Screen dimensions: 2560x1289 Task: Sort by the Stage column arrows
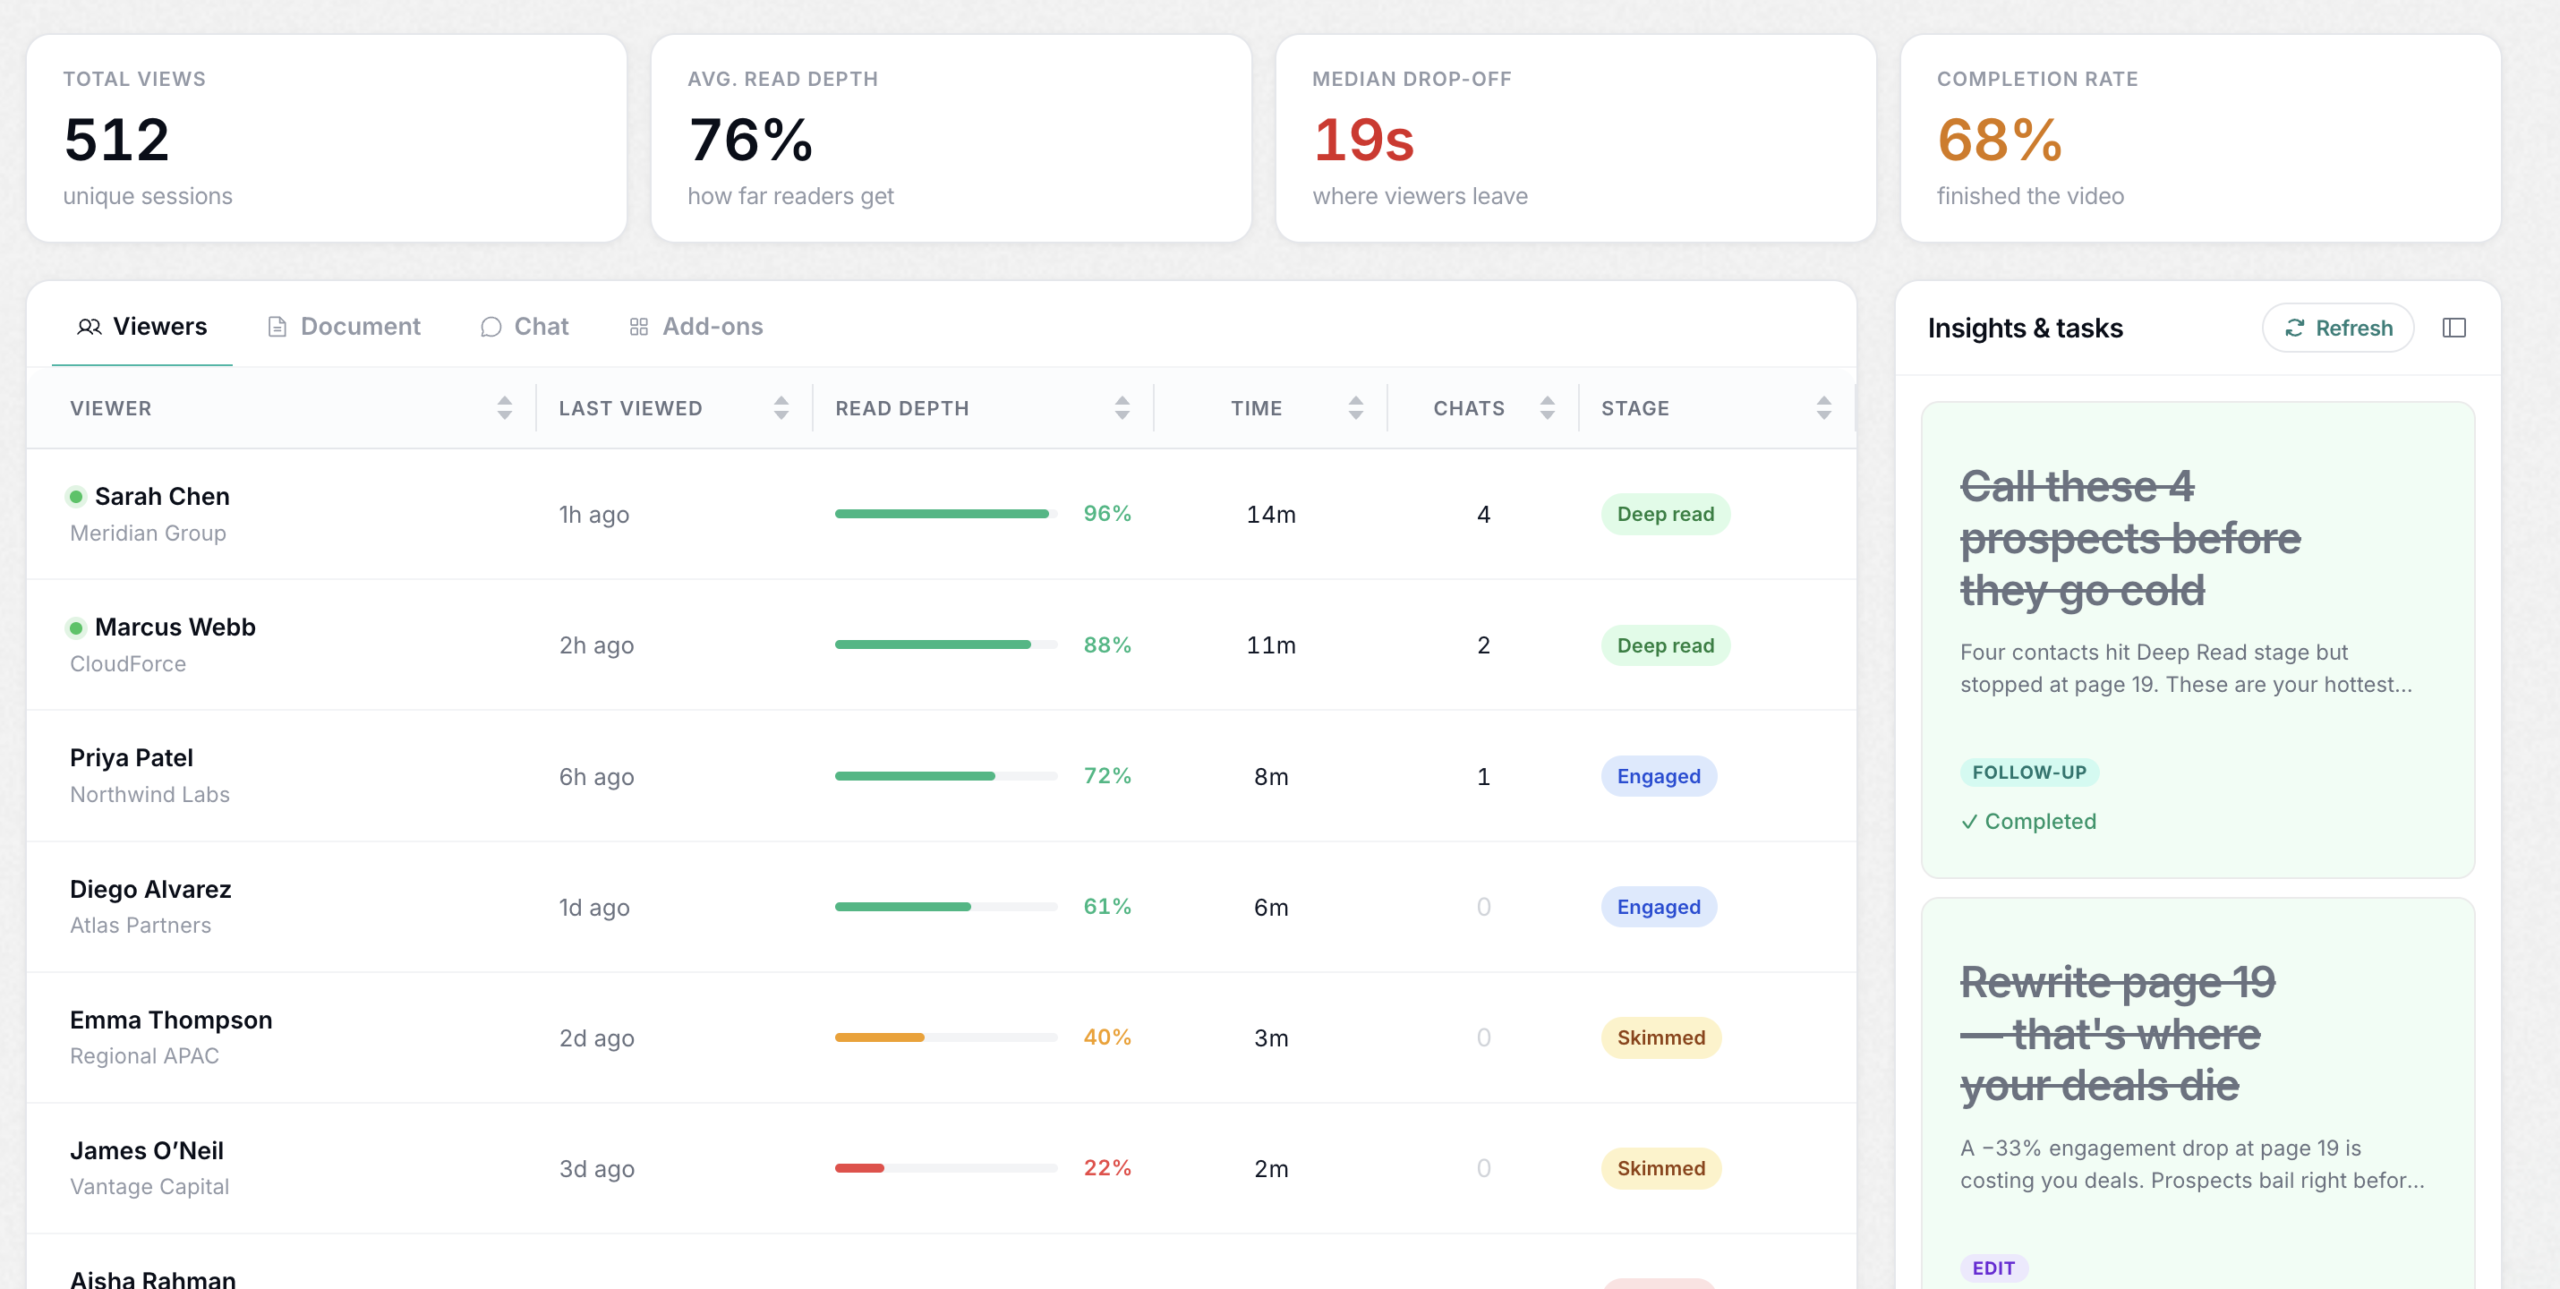click(x=1823, y=408)
